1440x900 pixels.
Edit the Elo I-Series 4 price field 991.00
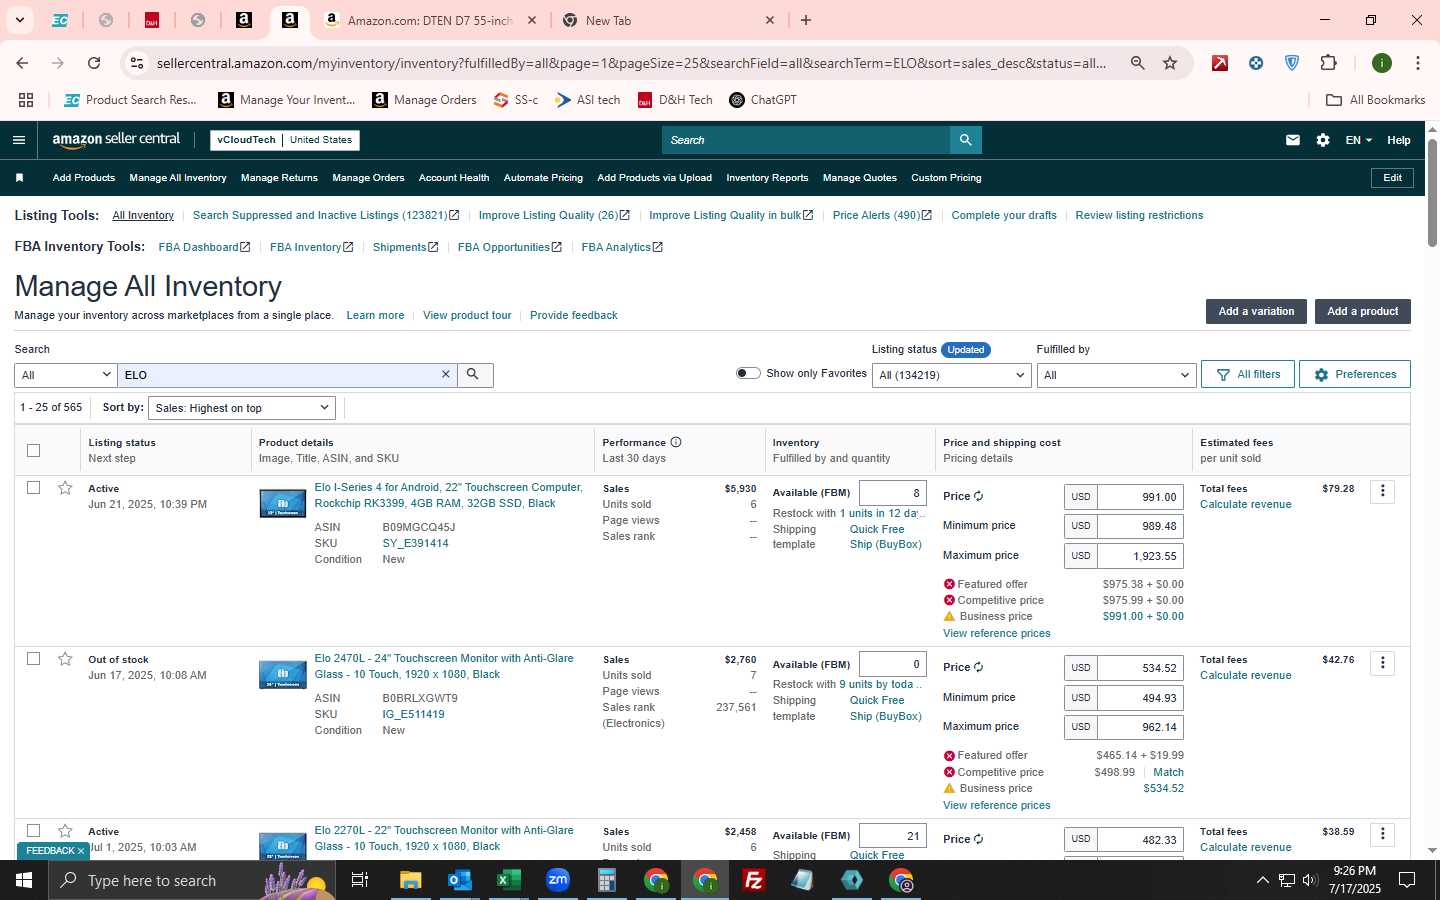coord(1140,497)
